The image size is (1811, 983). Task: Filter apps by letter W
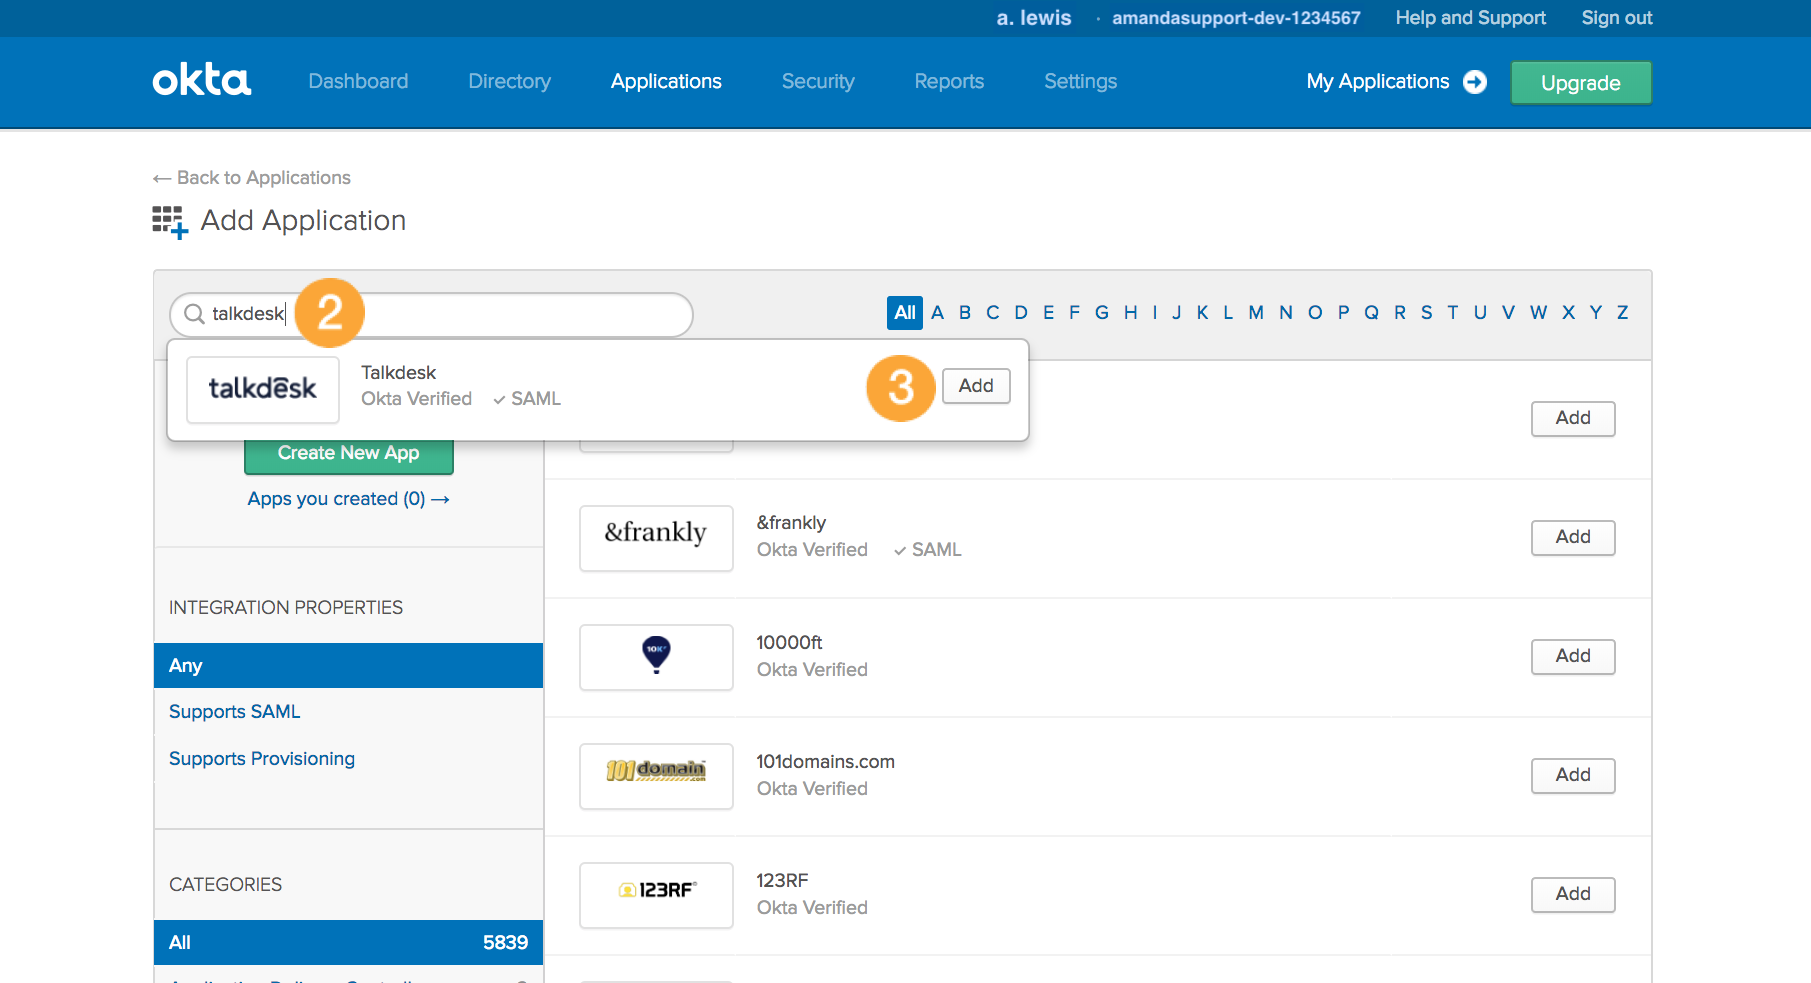tap(1539, 313)
